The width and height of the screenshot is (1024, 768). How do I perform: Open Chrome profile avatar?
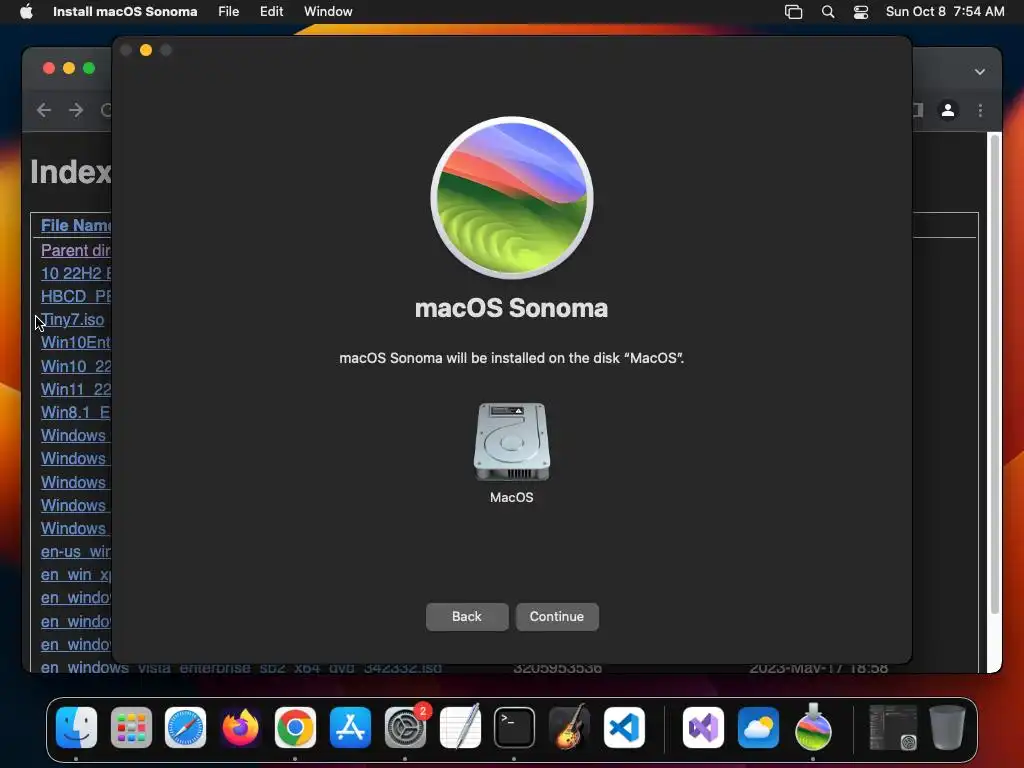[x=948, y=110]
